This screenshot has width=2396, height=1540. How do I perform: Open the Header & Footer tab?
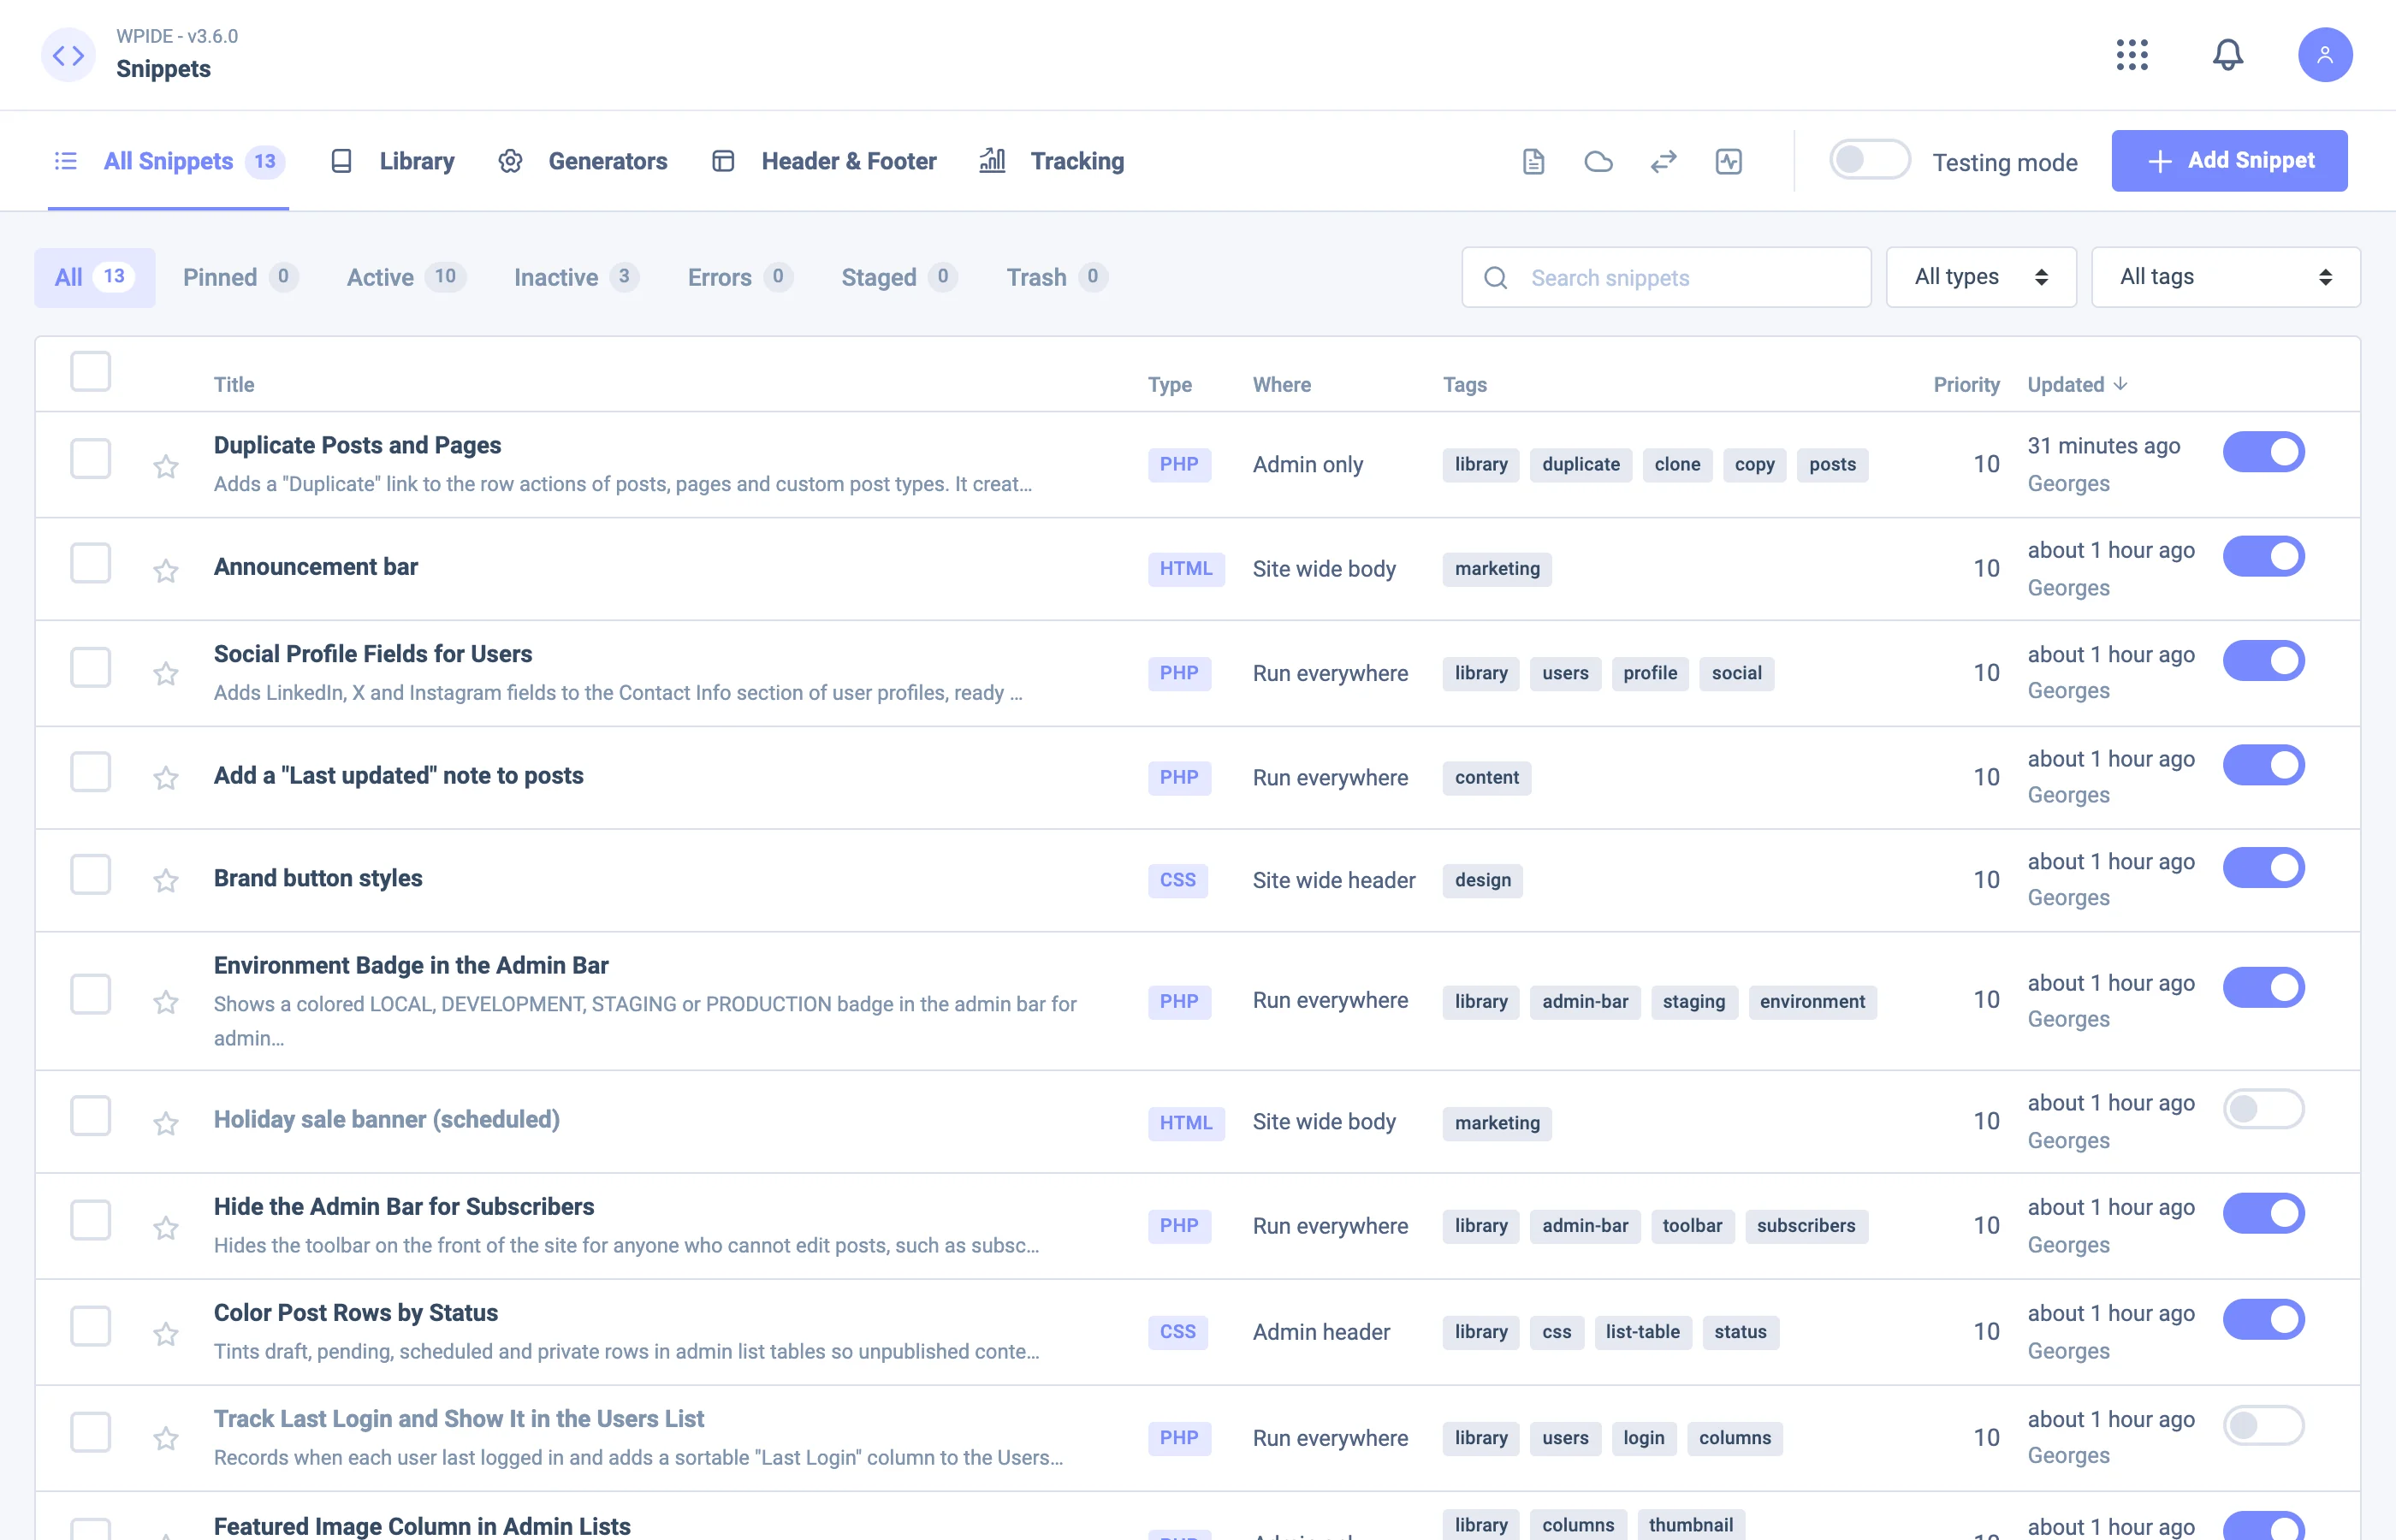tap(824, 161)
